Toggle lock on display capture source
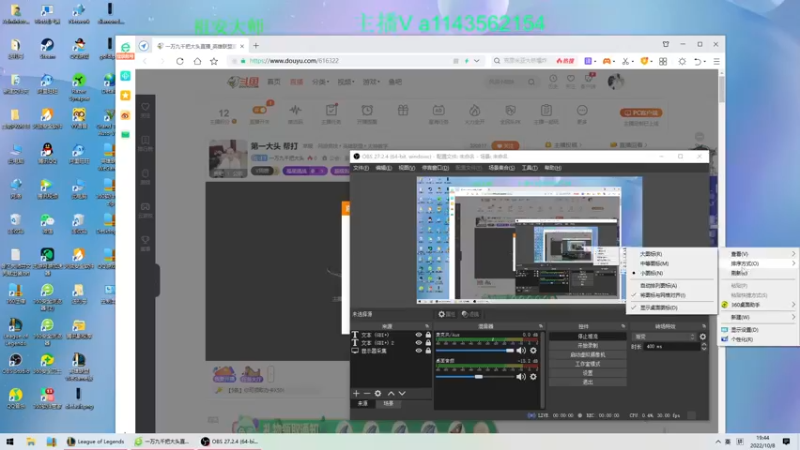800x450 pixels. [x=428, y=351]
